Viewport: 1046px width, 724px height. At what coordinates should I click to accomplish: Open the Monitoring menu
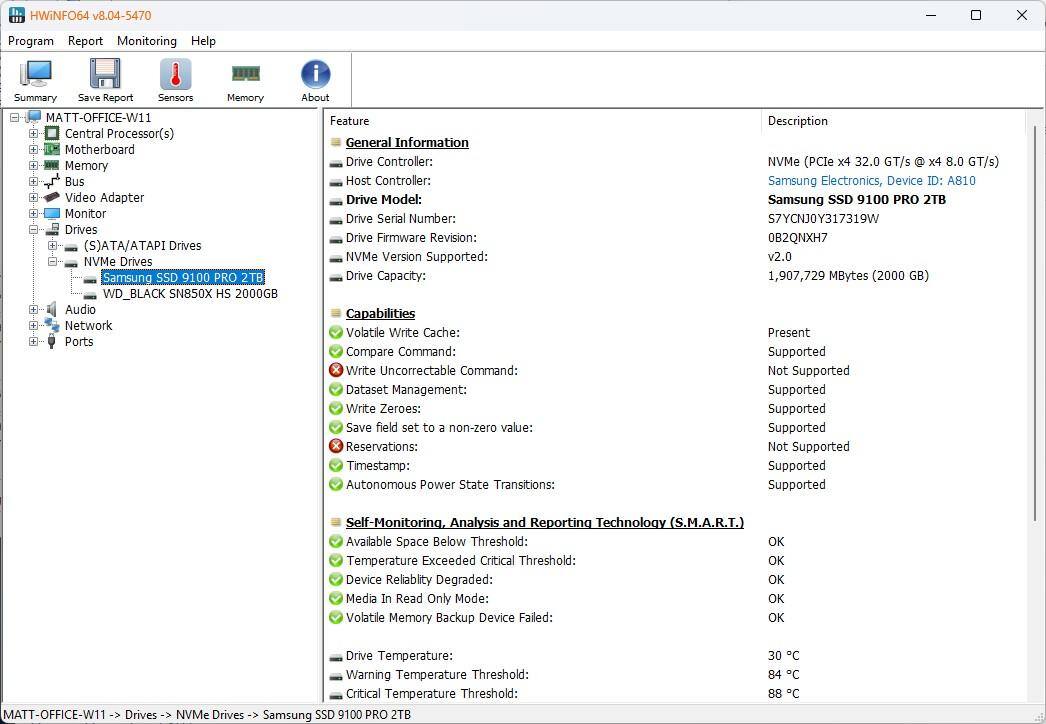point(146,41)
